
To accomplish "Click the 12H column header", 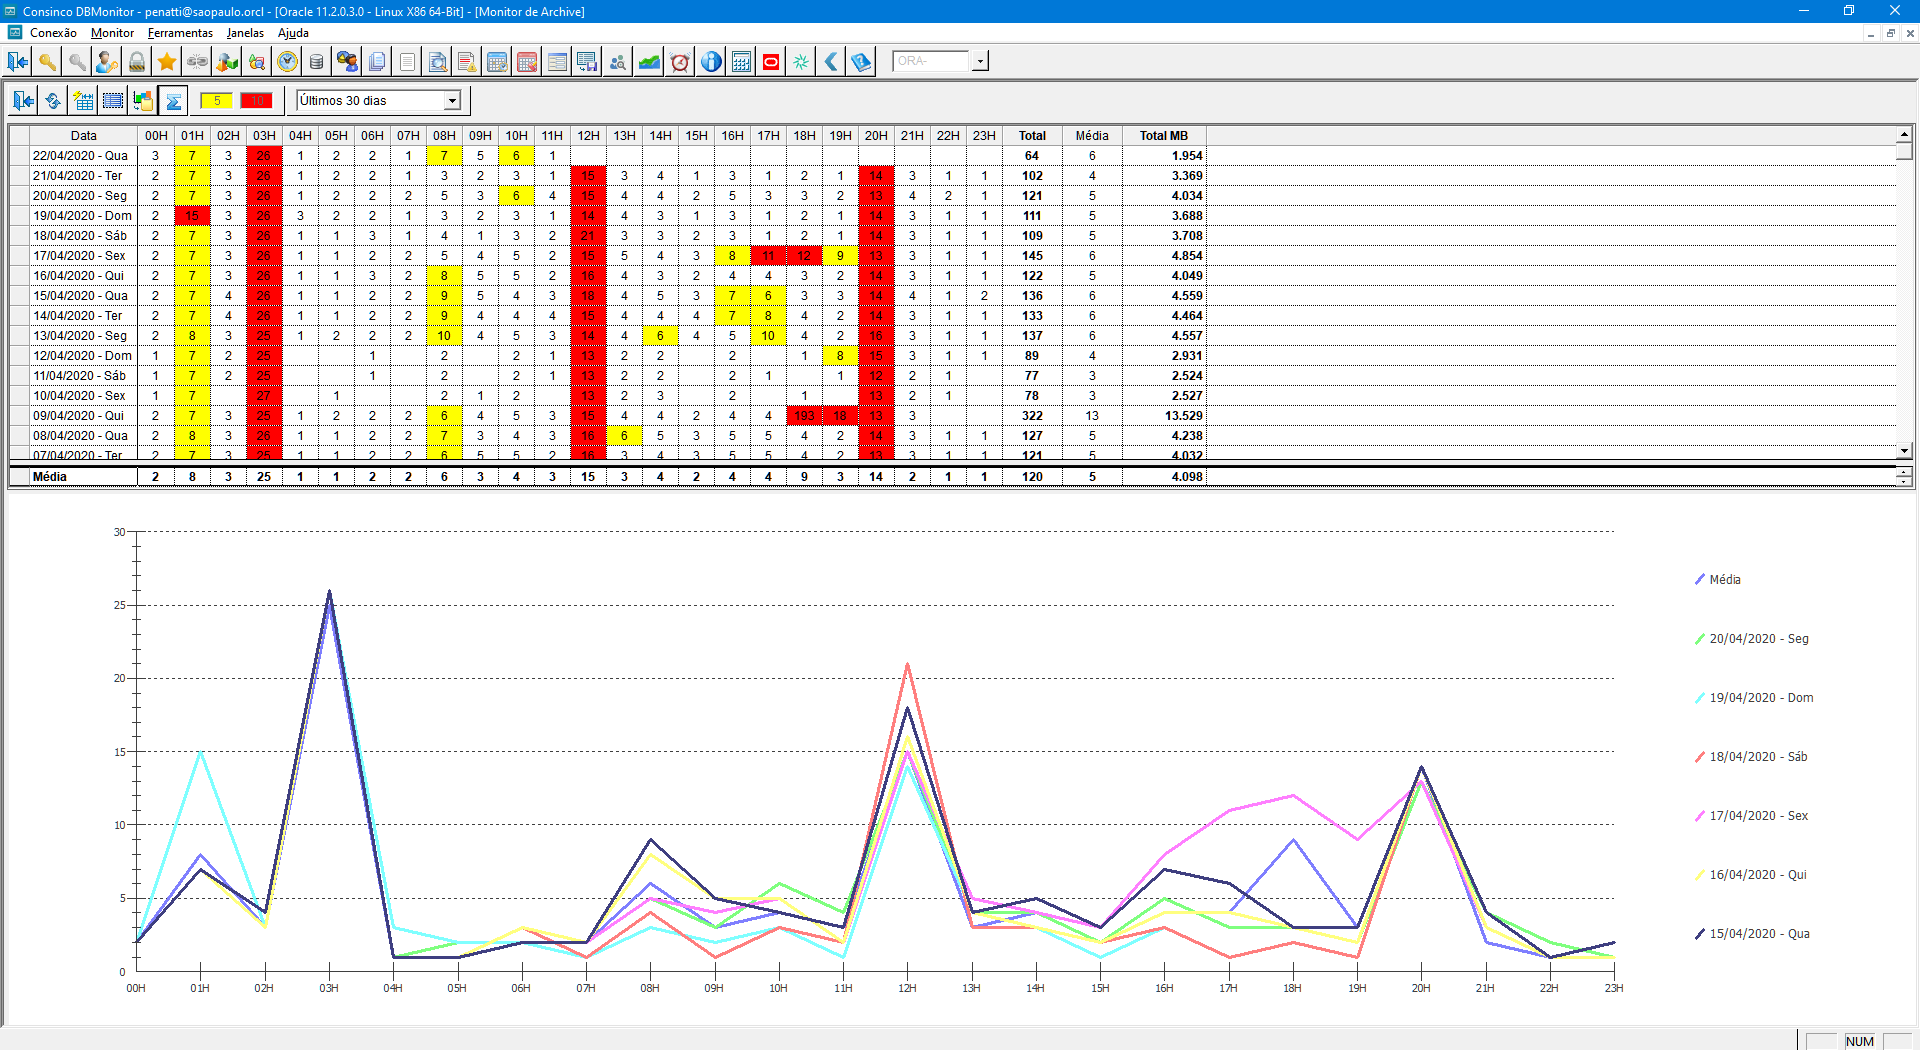I will click(x=588, y=136).
